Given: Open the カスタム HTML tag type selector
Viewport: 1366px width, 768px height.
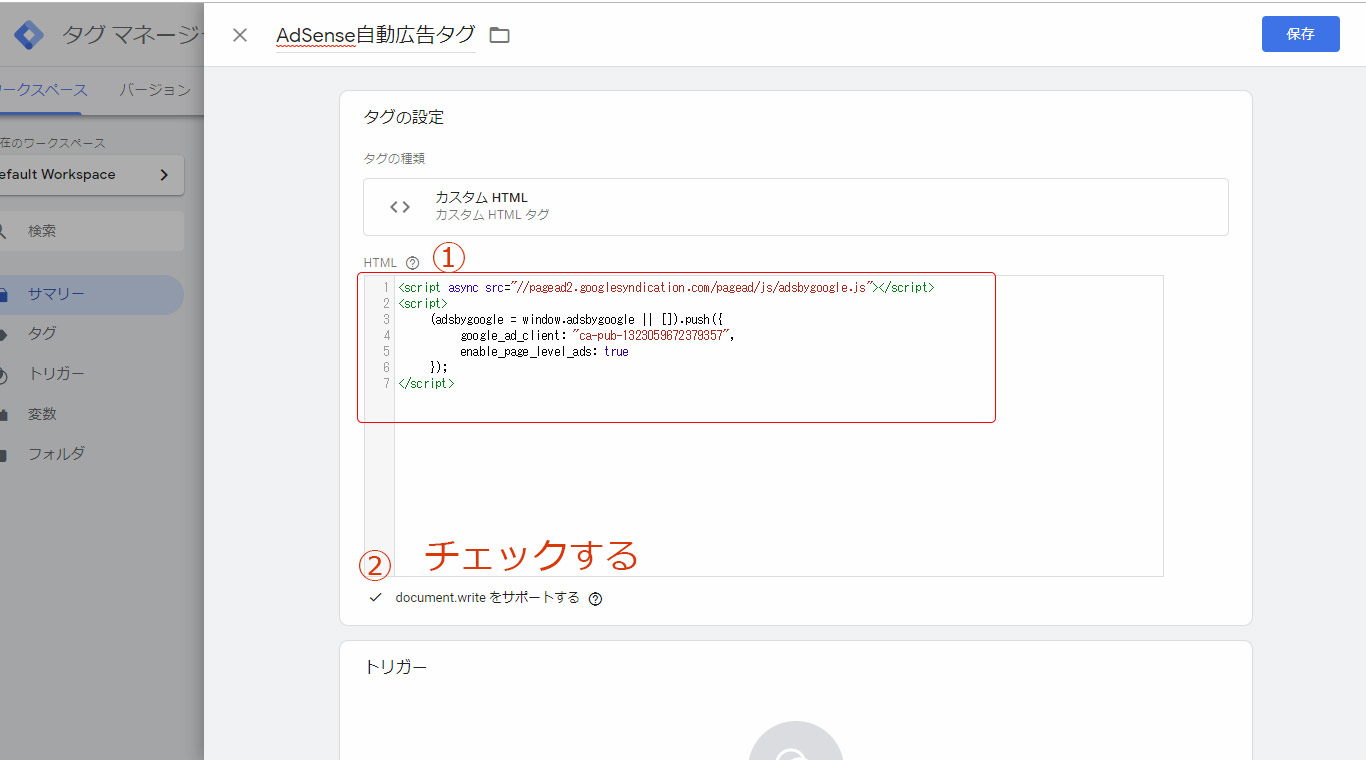Looking at the screenshot, I should click(x=796, y=207).
